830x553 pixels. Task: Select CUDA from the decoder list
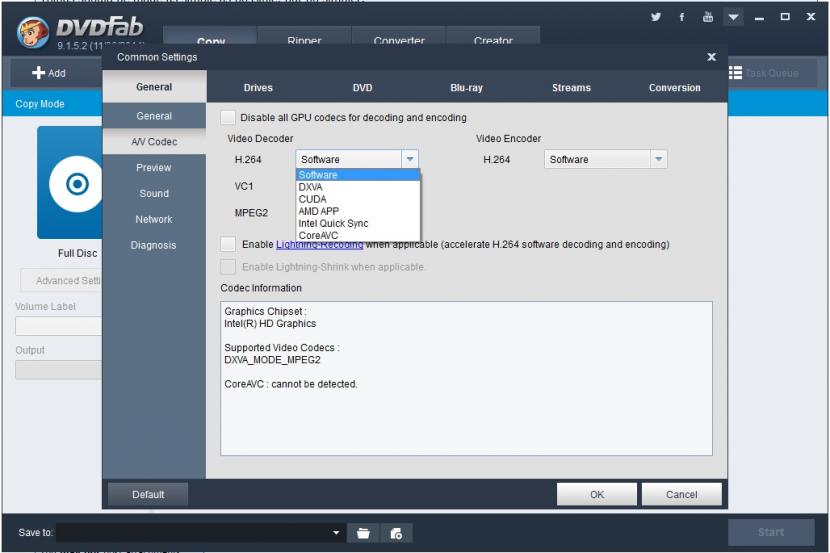(313, 199)
